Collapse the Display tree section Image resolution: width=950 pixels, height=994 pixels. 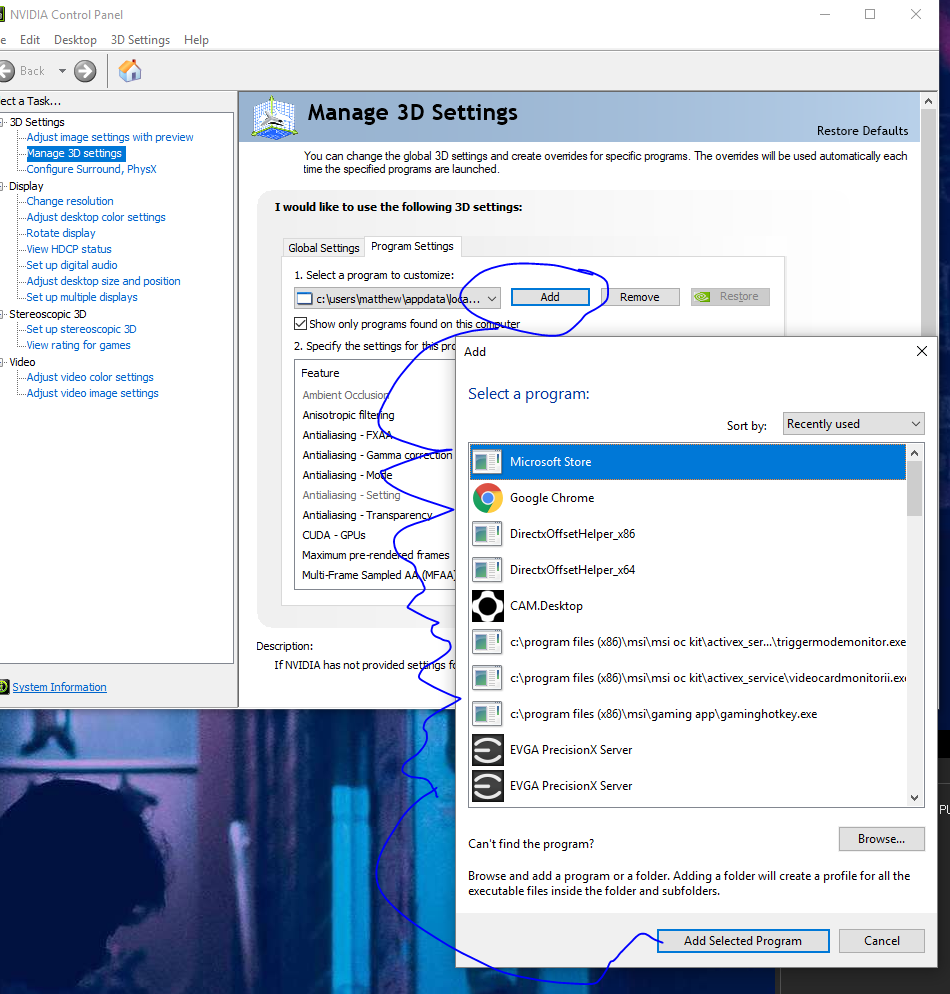3,186
